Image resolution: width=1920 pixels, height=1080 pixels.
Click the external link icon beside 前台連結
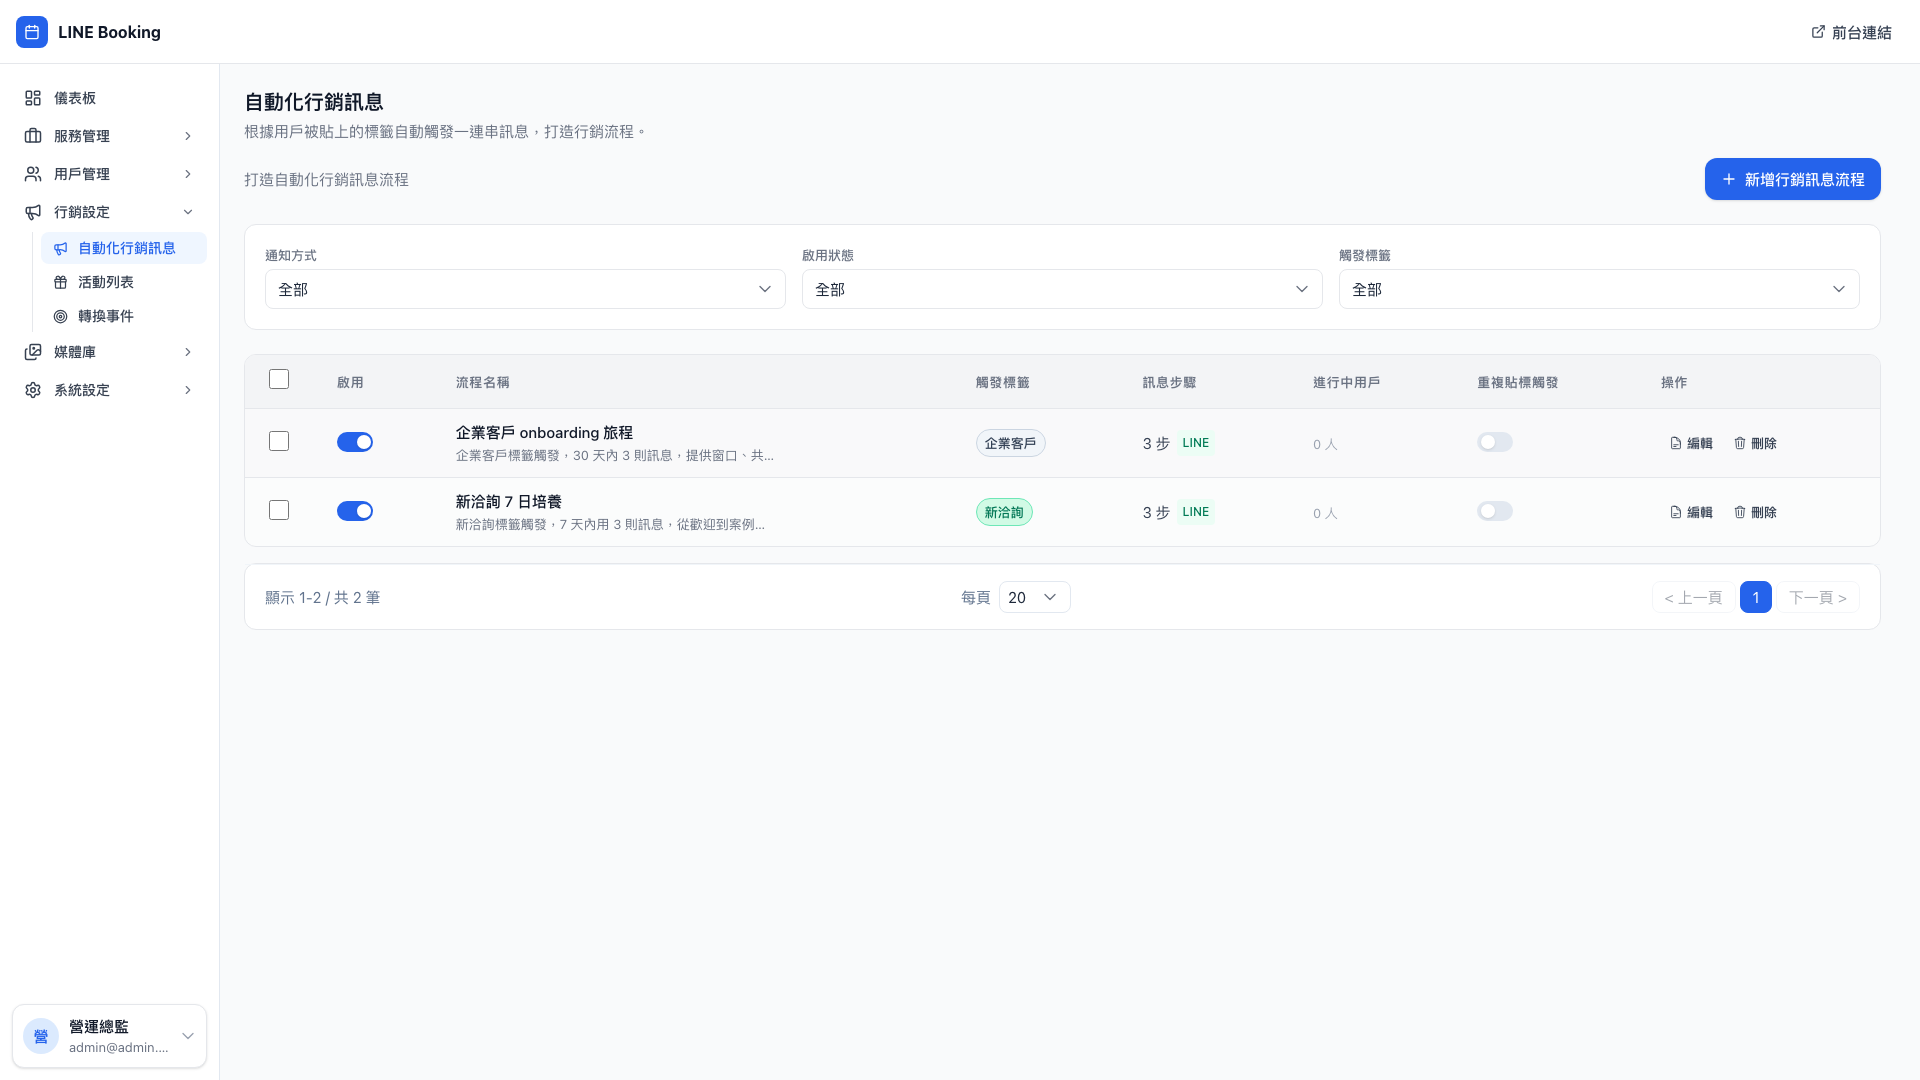1818,32
